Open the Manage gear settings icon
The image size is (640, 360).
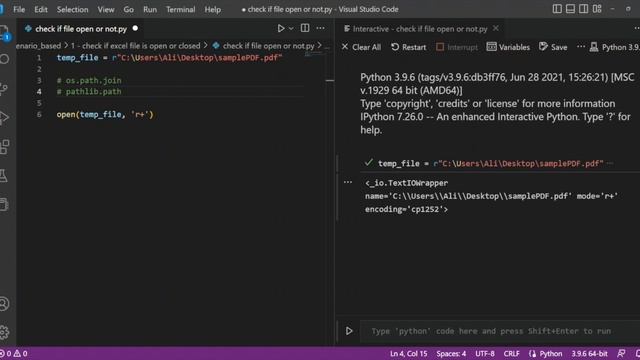click(4, 332)
